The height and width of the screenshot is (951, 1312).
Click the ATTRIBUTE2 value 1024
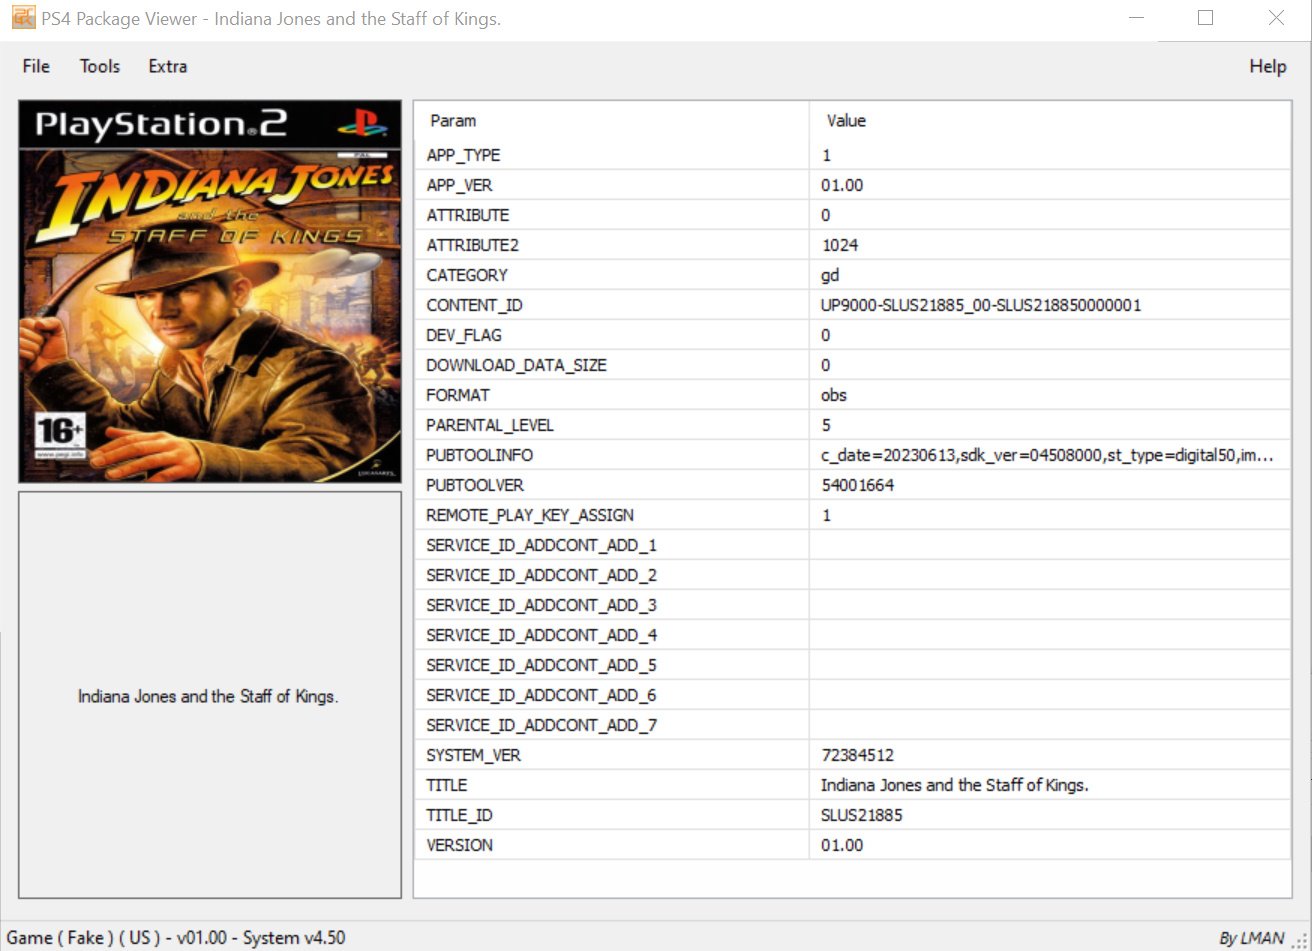tap(840, 245)
